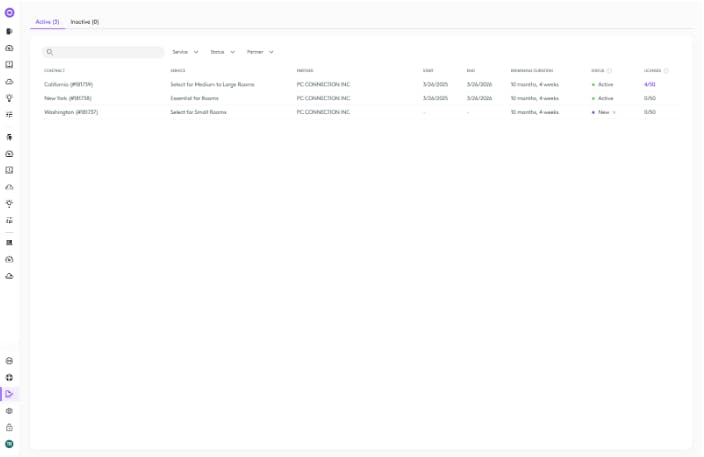Screen dimensions: 704x457
Task: Click the End column header
Action: click(471, 71)
